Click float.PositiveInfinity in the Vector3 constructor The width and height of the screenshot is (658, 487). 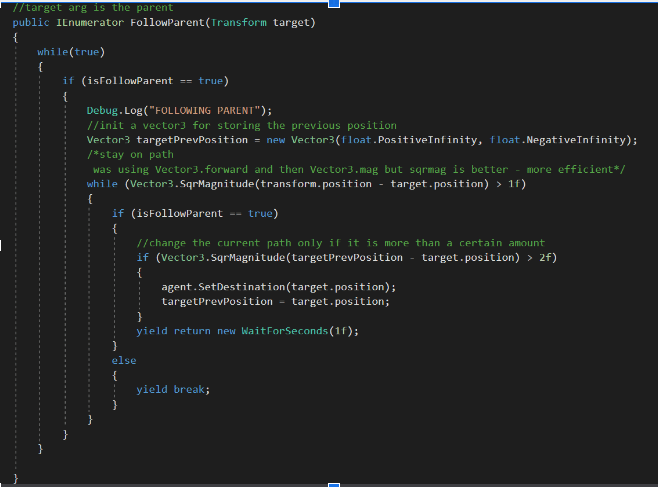(x=409, y=140)
